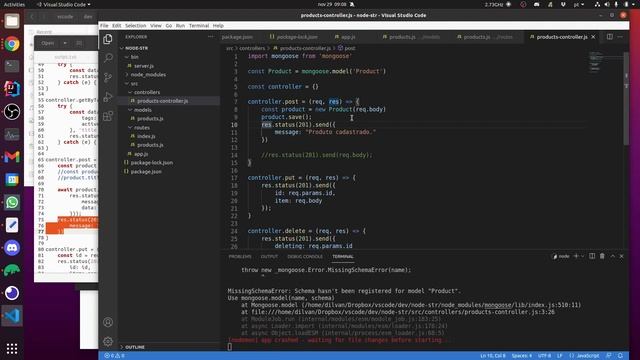Open the View menu
The image size is (640, 360).
[156, 25]
